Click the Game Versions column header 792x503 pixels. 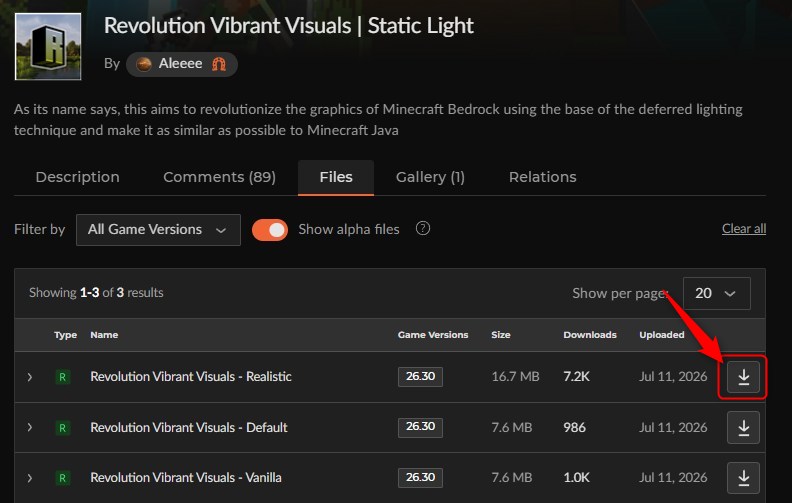point(433,335)
